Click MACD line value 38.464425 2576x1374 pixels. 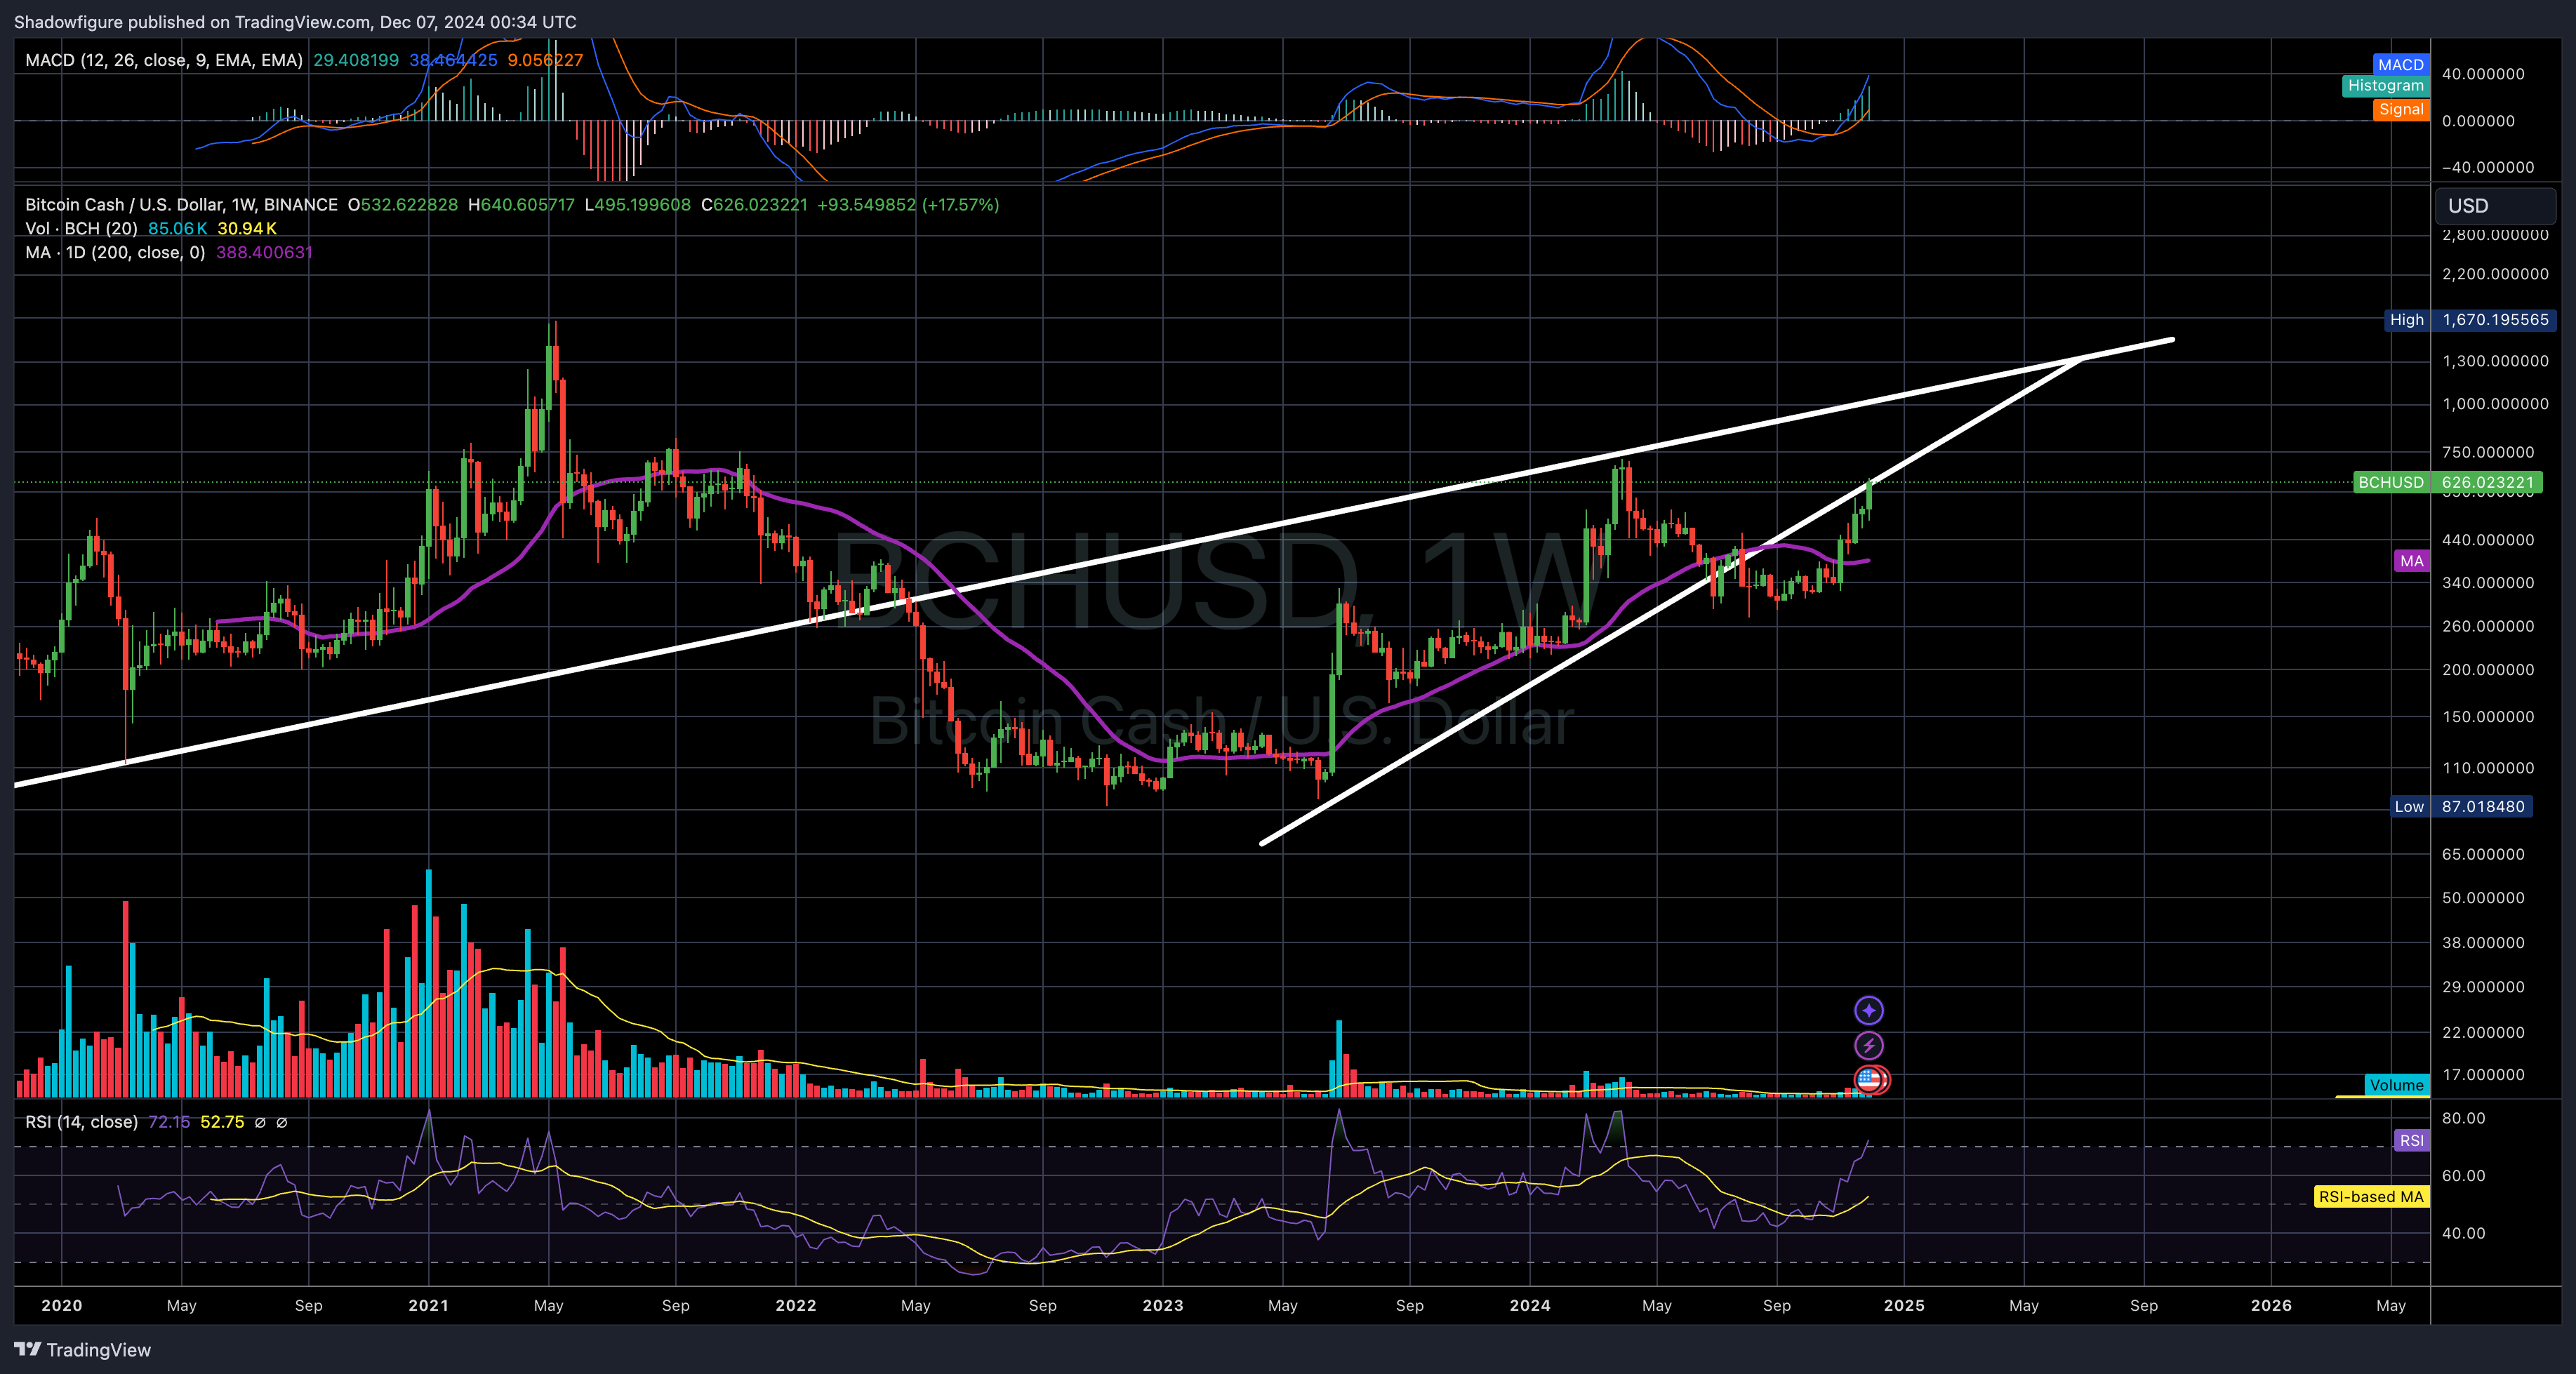(x=453, y=60)
